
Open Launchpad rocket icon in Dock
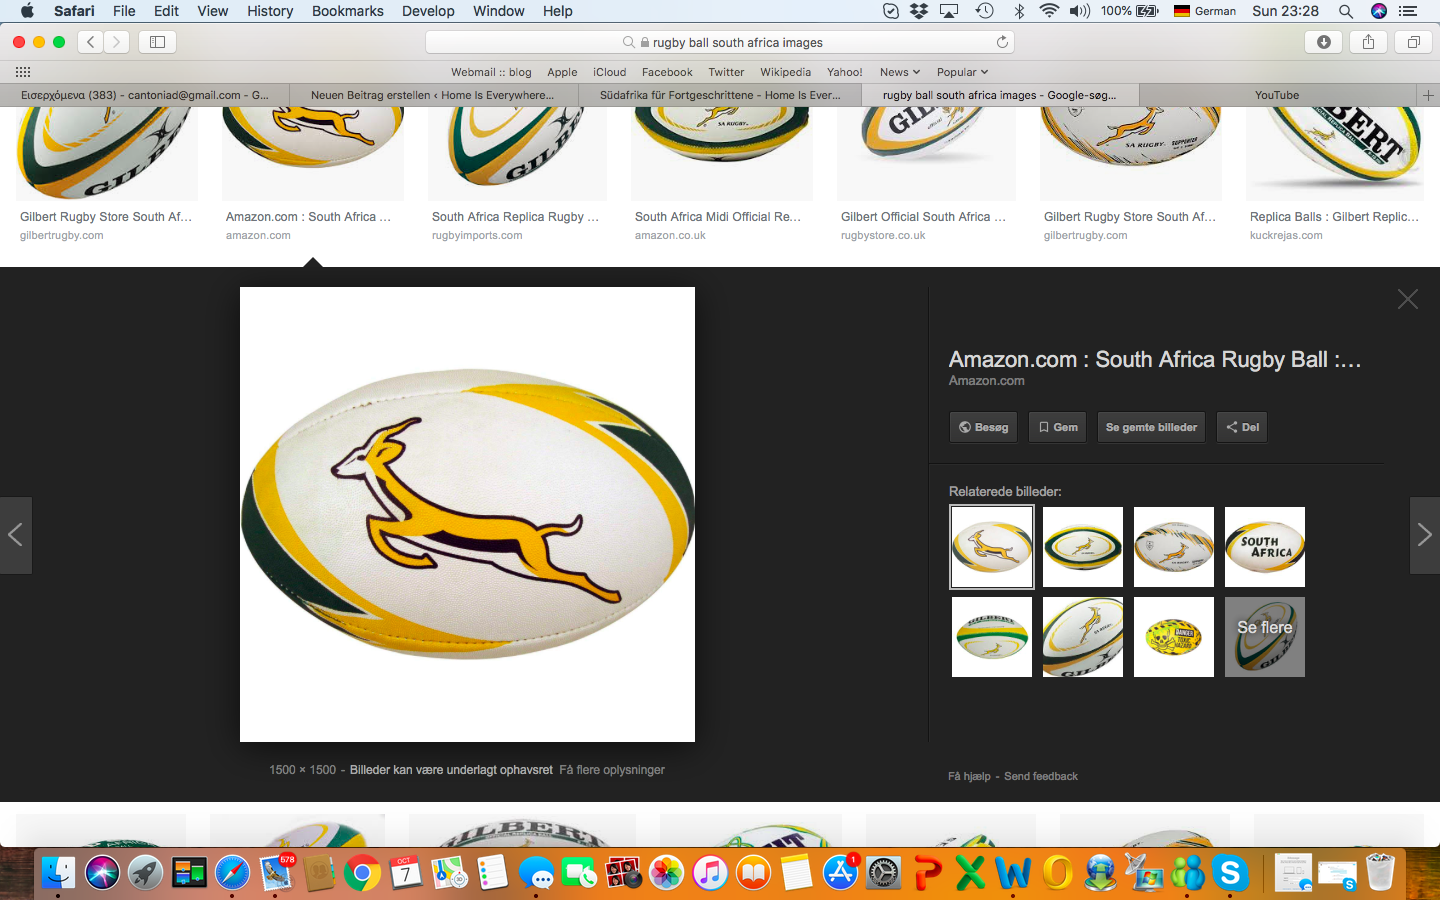(145, 873)
